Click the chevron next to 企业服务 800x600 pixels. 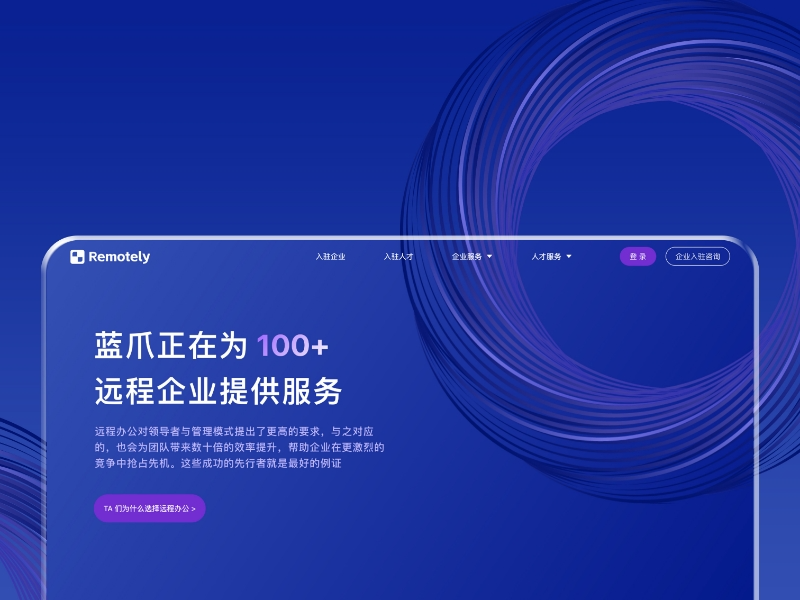point(490,256)
